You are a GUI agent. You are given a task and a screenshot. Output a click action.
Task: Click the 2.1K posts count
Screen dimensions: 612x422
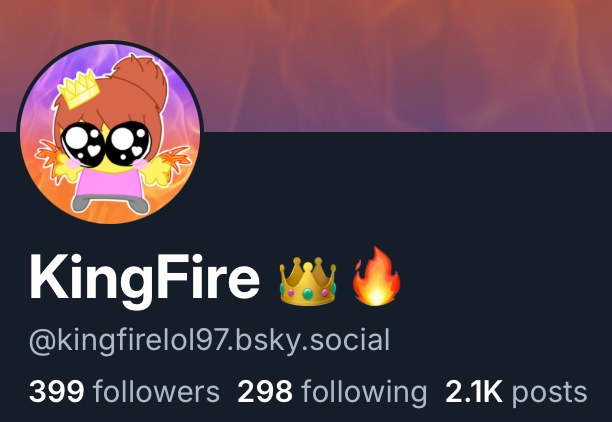point(516,393)
